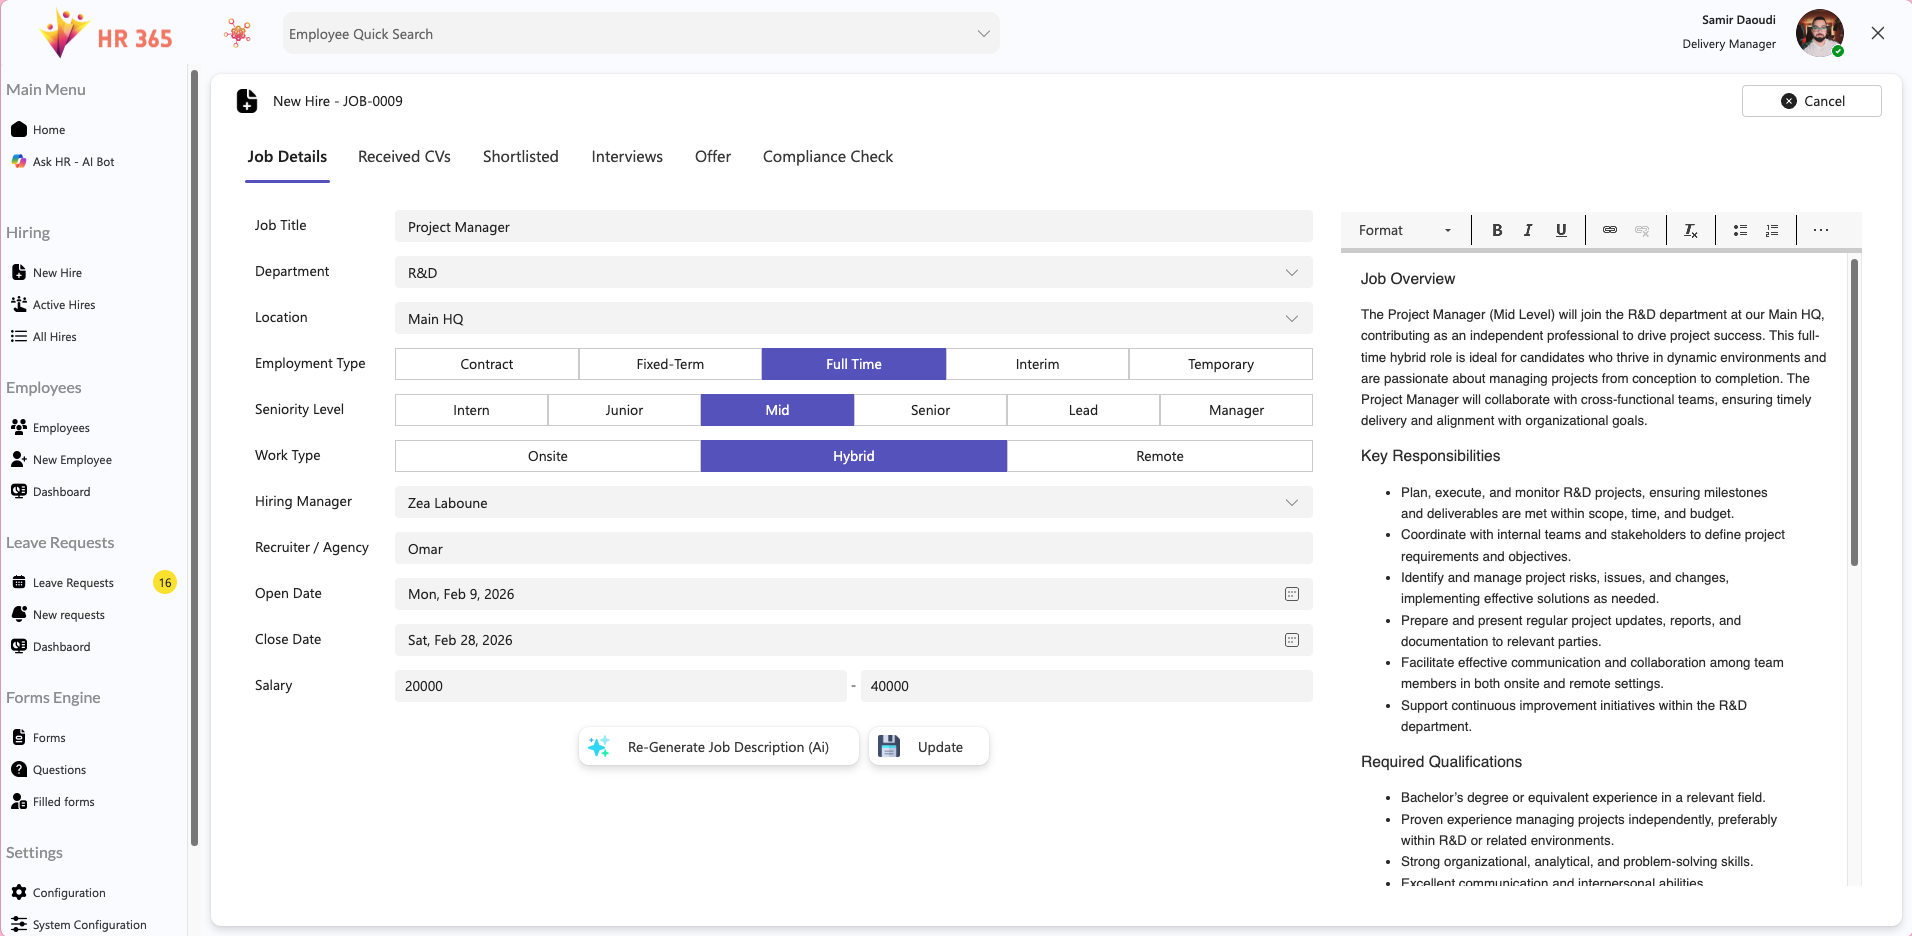1912x936 pixels.
Task: Open the Hiring Manager dropdown
Action: click(x=1291, y=503)
